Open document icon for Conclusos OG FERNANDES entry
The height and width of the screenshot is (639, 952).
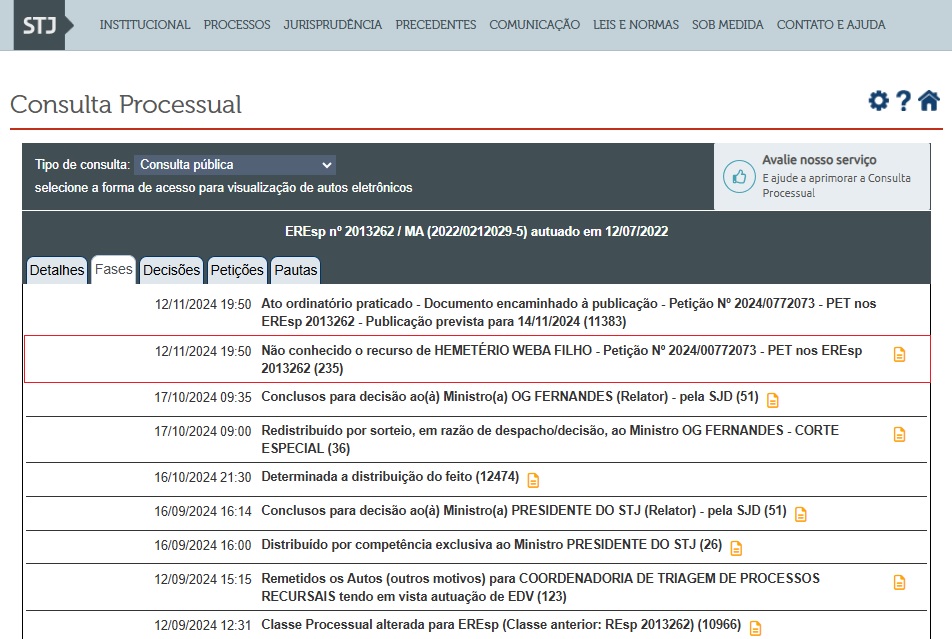773,400
